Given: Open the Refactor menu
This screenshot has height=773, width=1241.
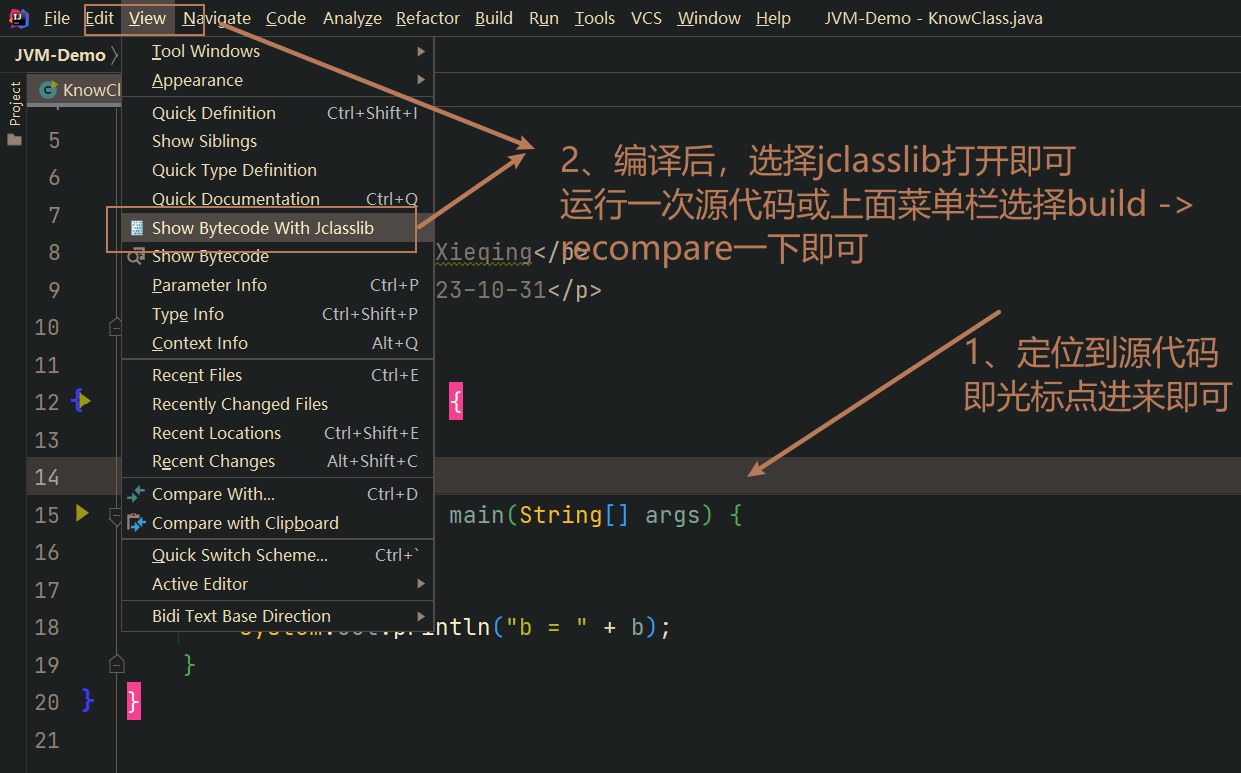Looking at the screenshot, I should tap(428, 18).
